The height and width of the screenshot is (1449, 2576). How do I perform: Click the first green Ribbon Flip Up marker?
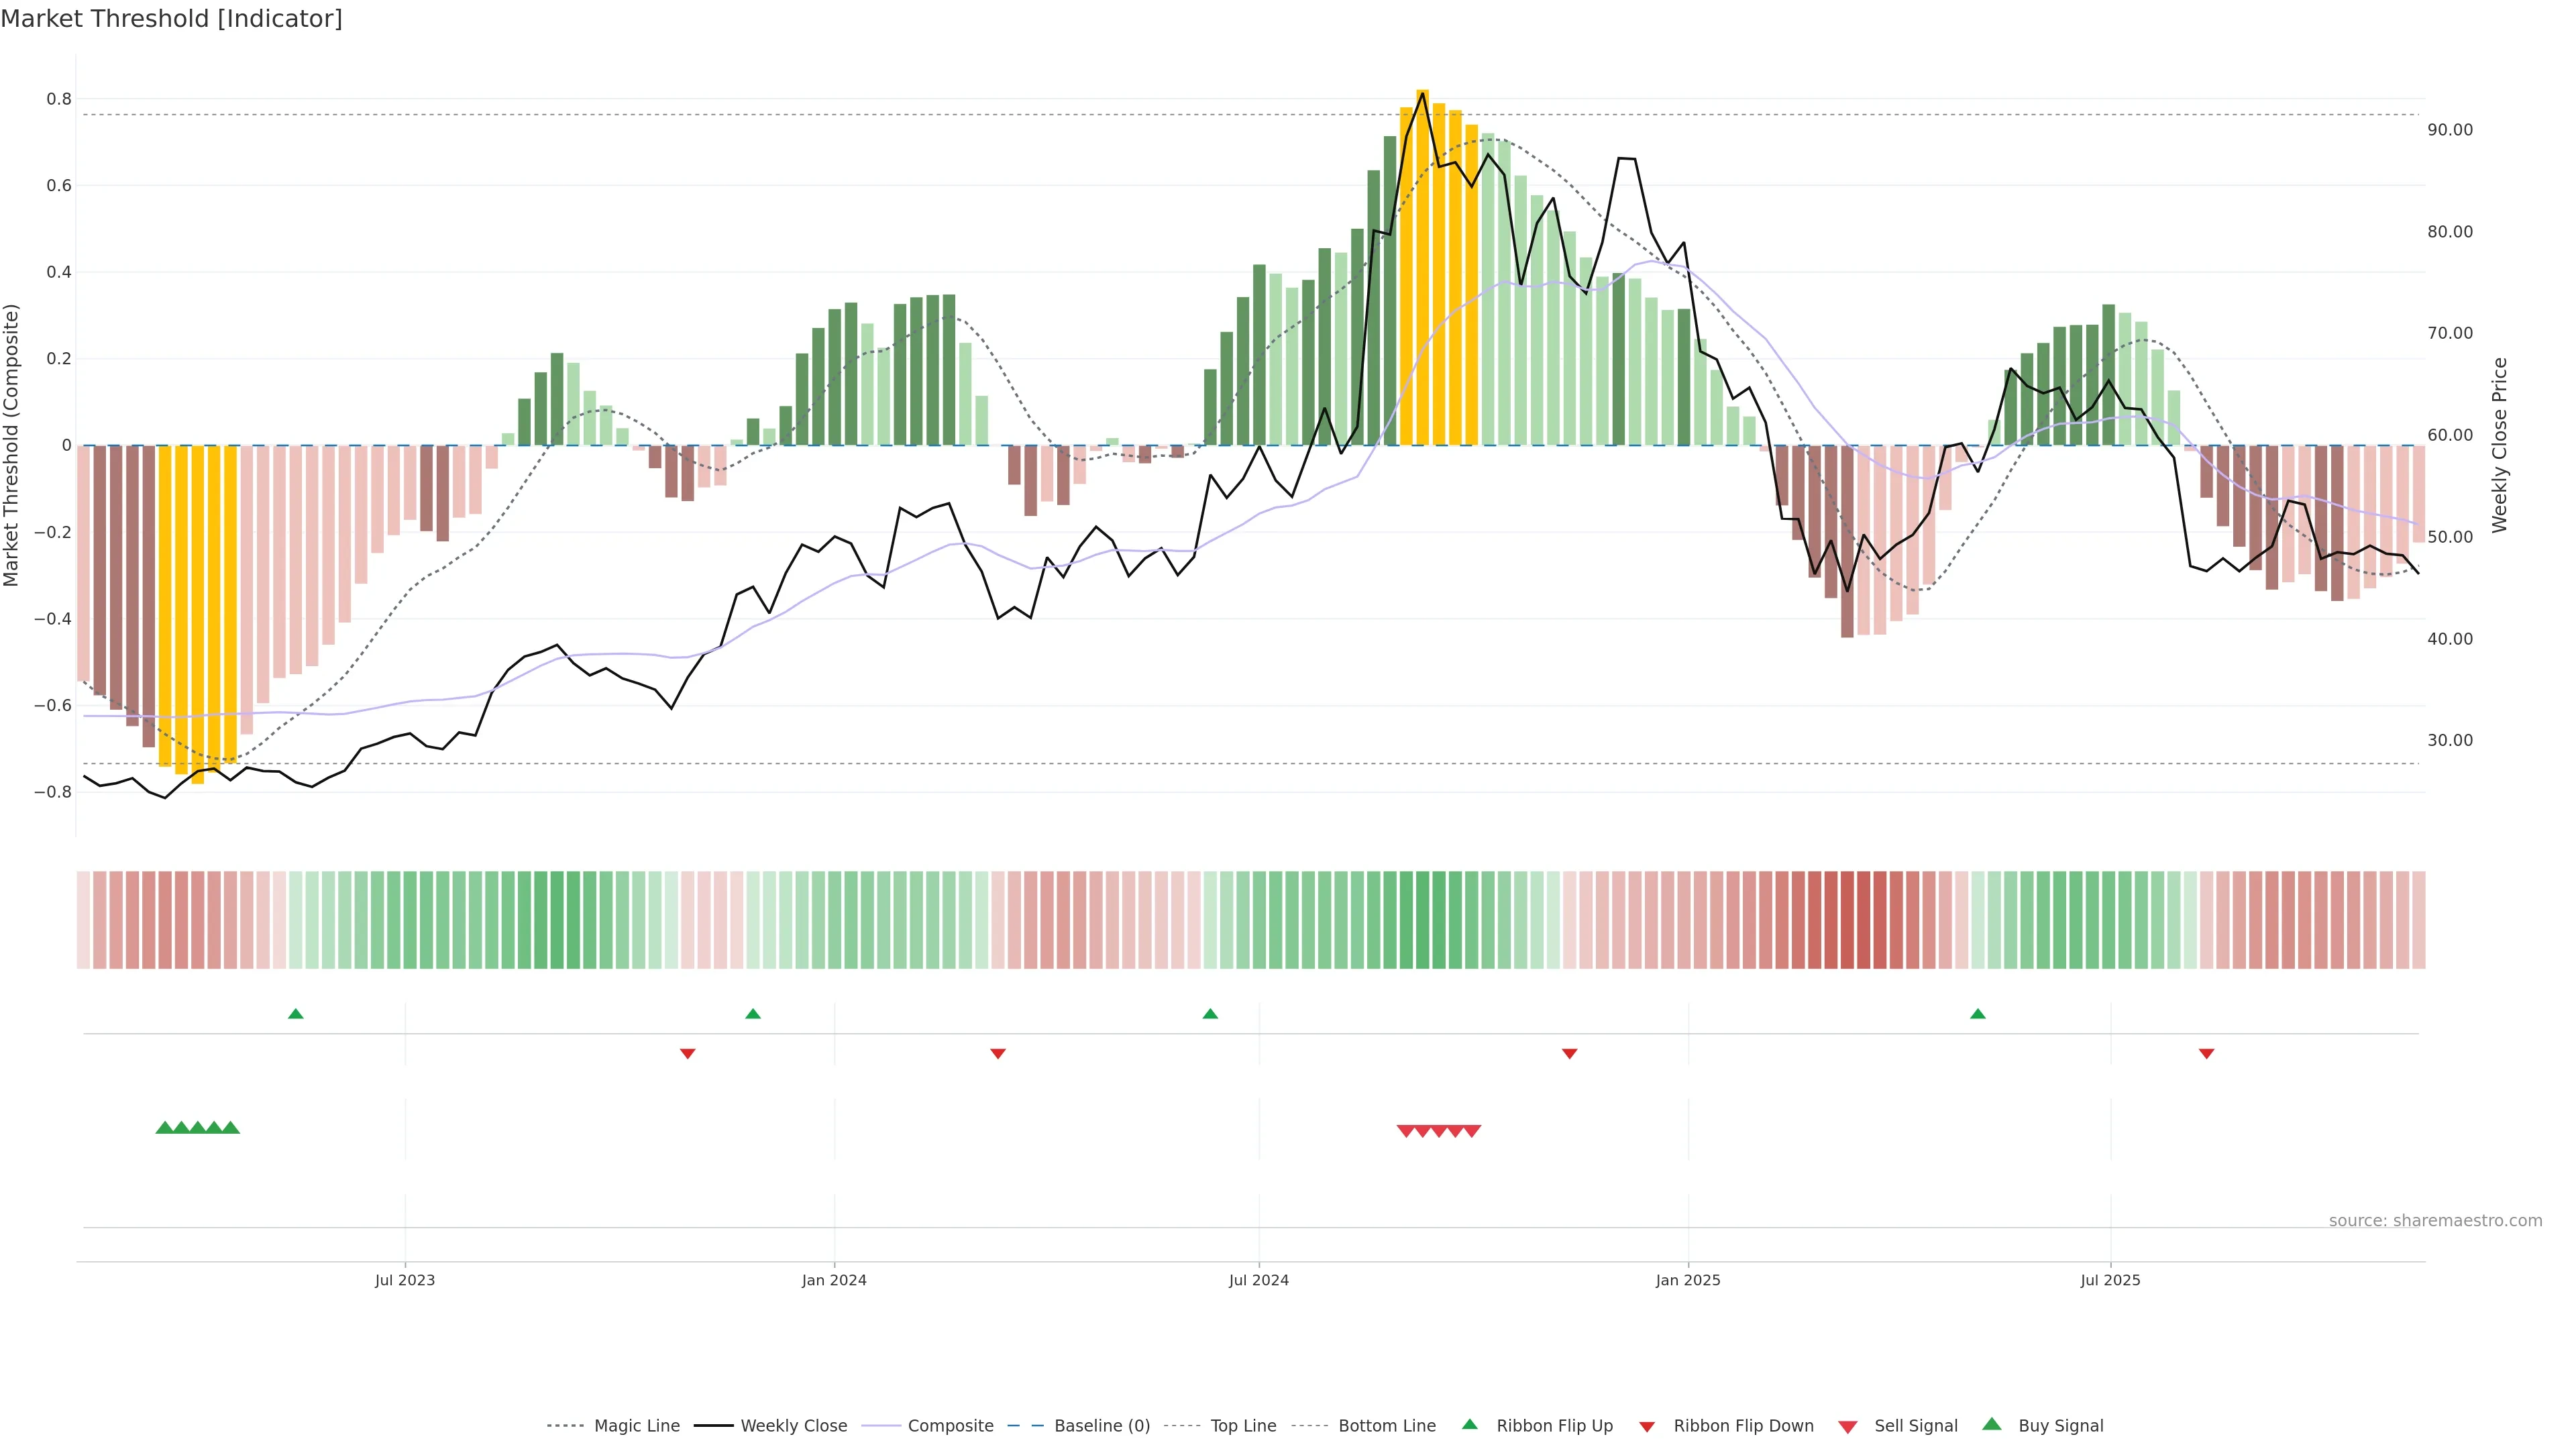[295, 1014]
